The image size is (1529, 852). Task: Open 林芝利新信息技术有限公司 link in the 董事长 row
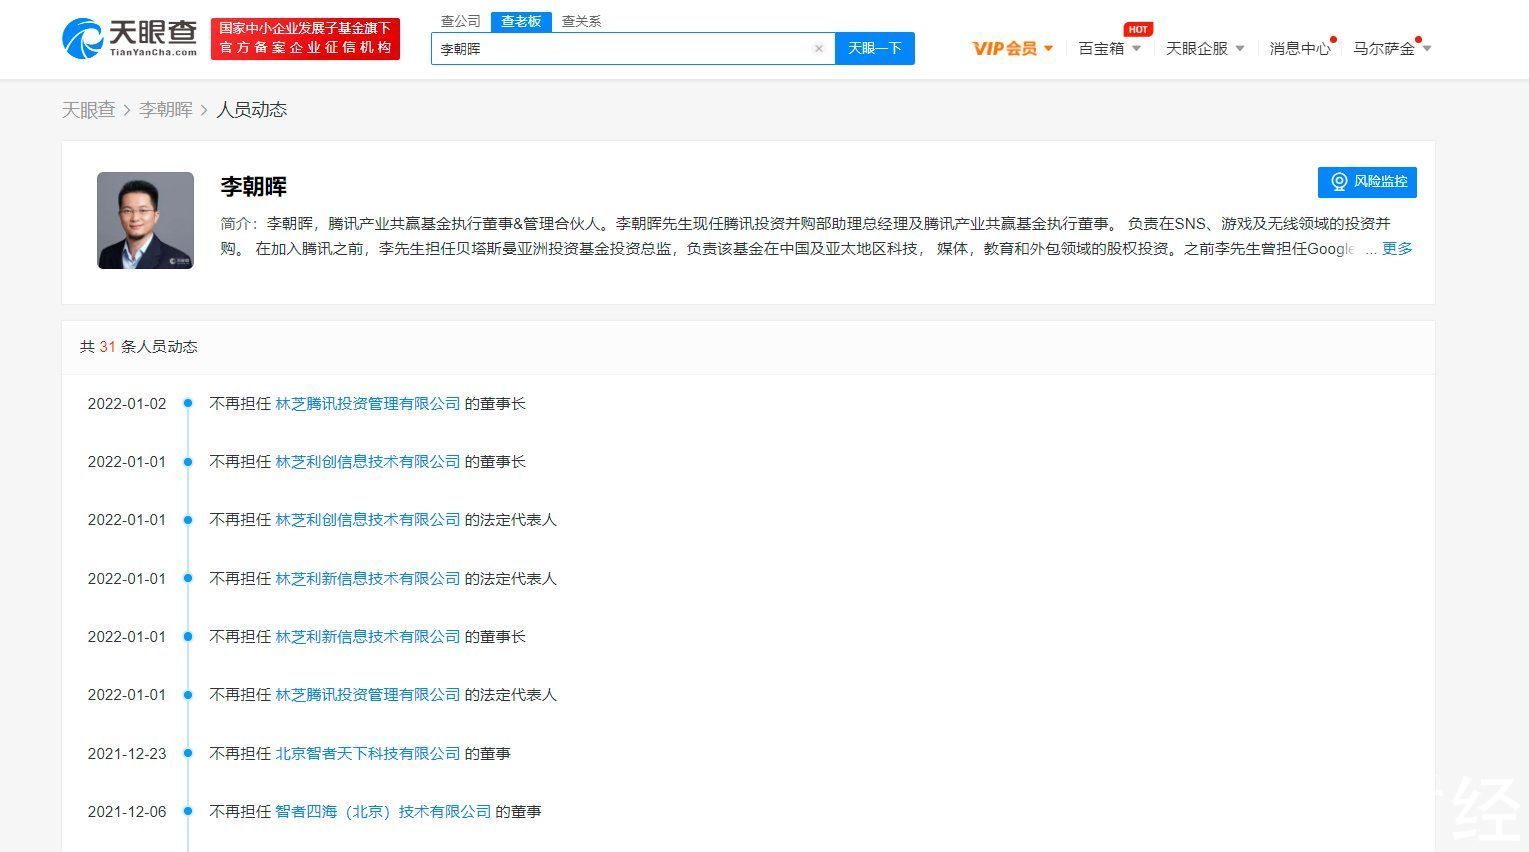pyautogui.click(x=368, y=637)
